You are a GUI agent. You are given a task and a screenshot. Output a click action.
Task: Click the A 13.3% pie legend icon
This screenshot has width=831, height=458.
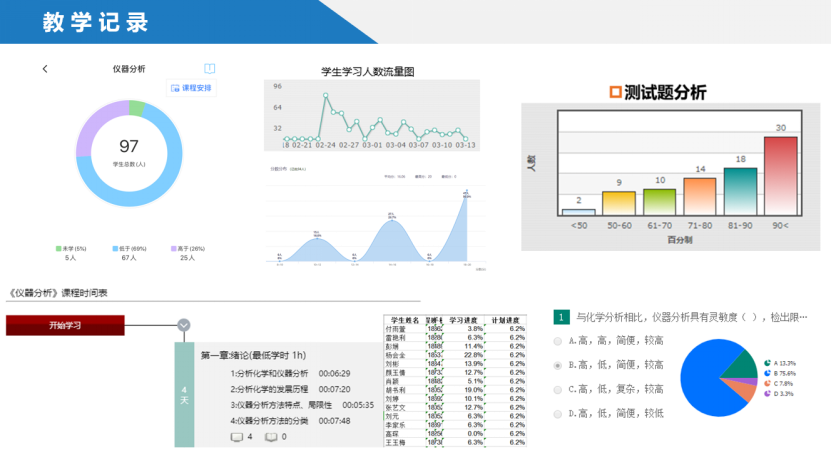pos(766,363)
